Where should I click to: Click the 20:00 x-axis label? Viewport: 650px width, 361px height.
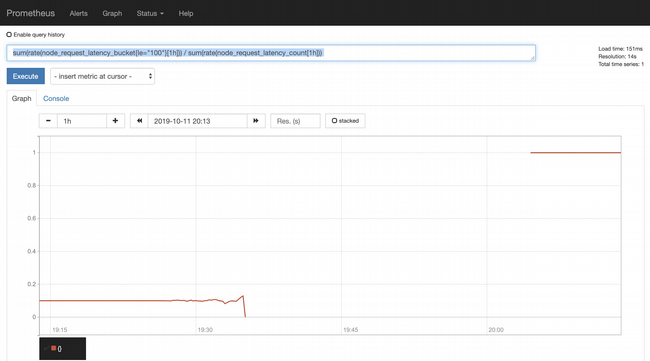tap(496, 330)
